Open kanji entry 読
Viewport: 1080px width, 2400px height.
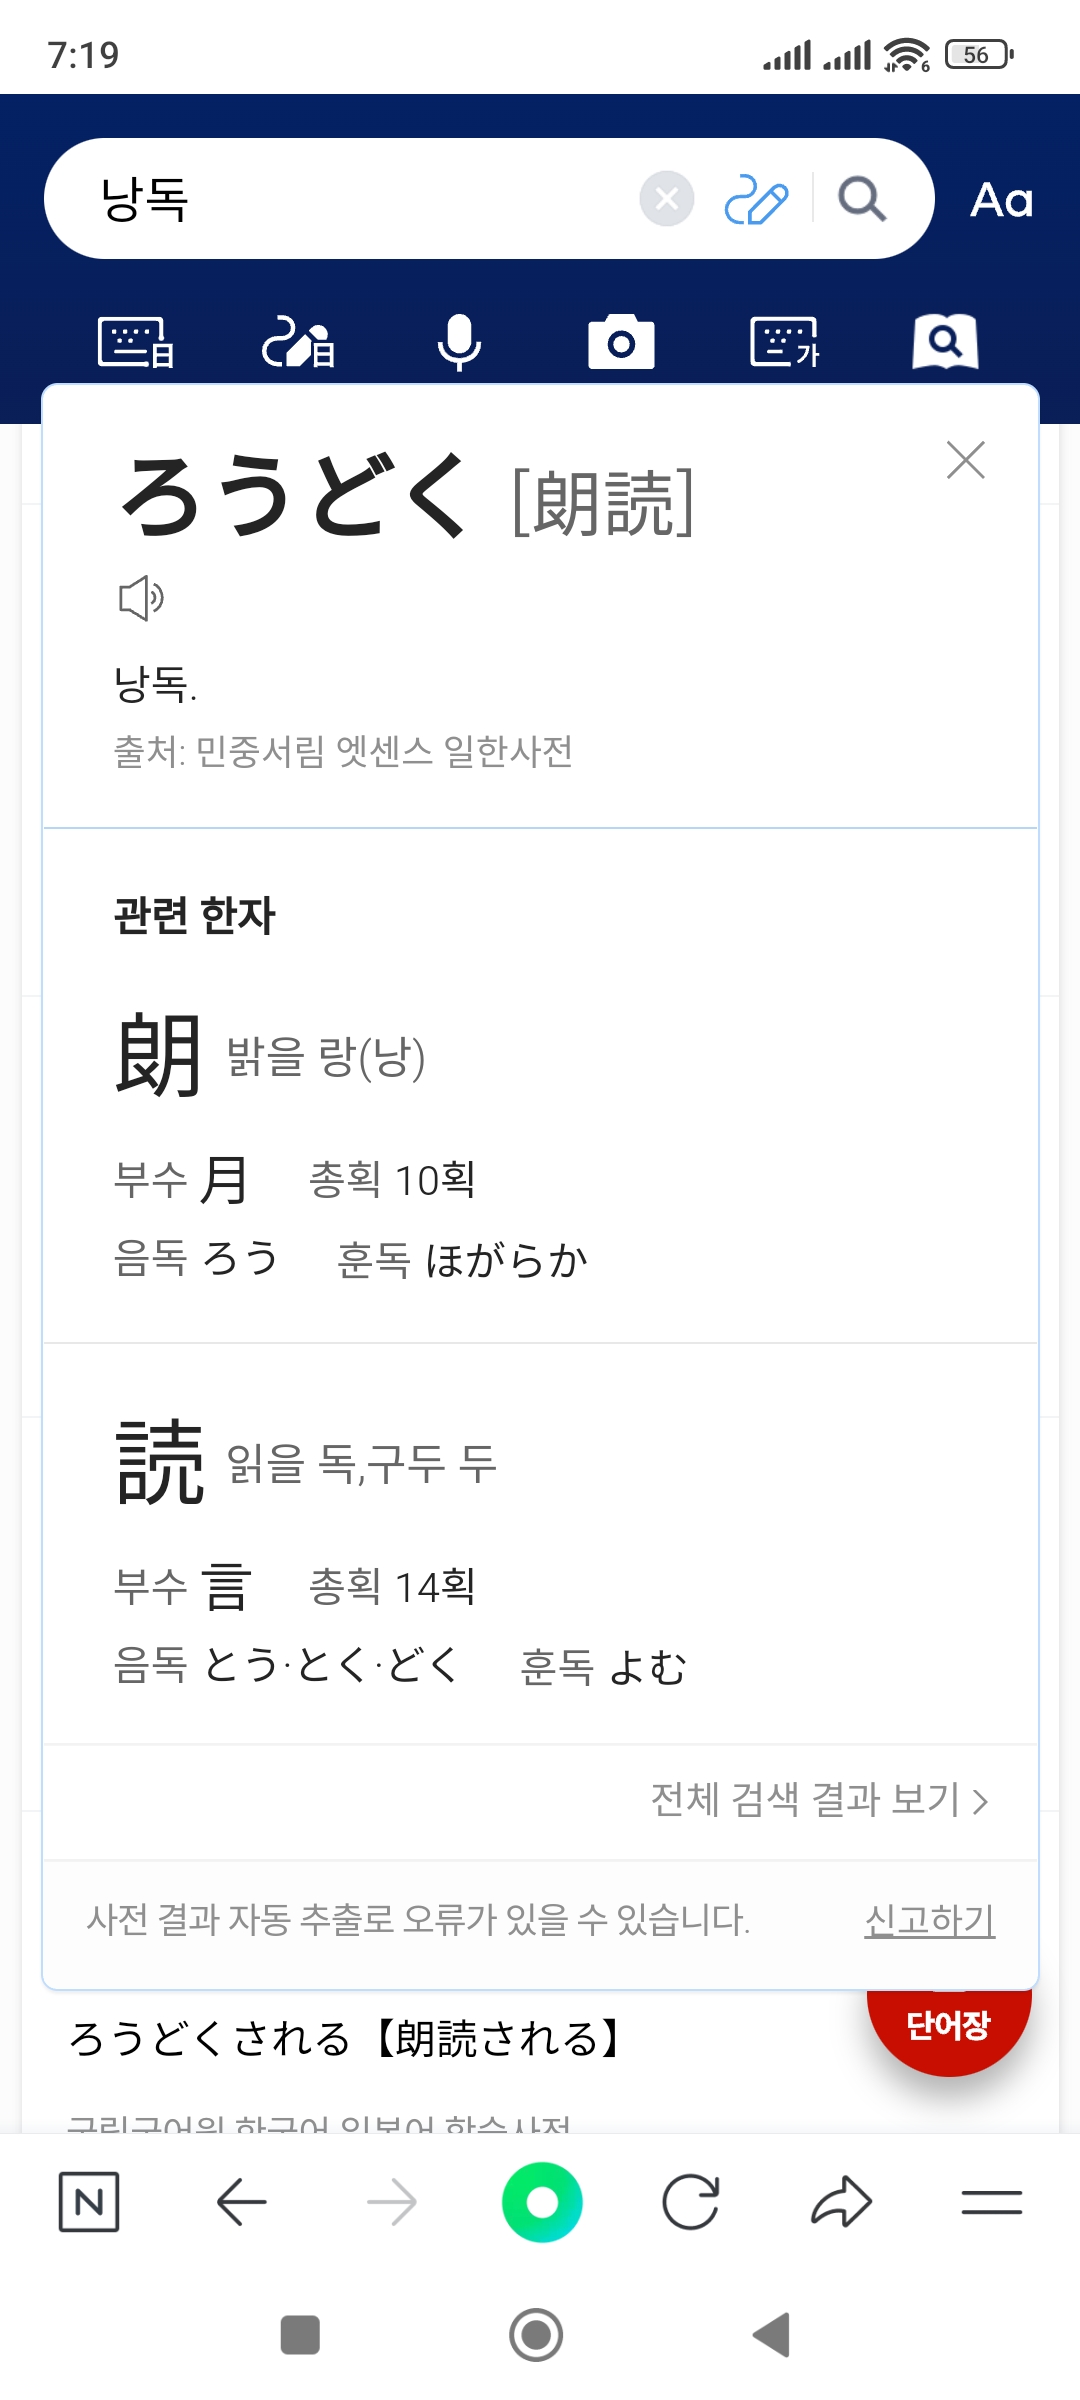(159, 1462)
